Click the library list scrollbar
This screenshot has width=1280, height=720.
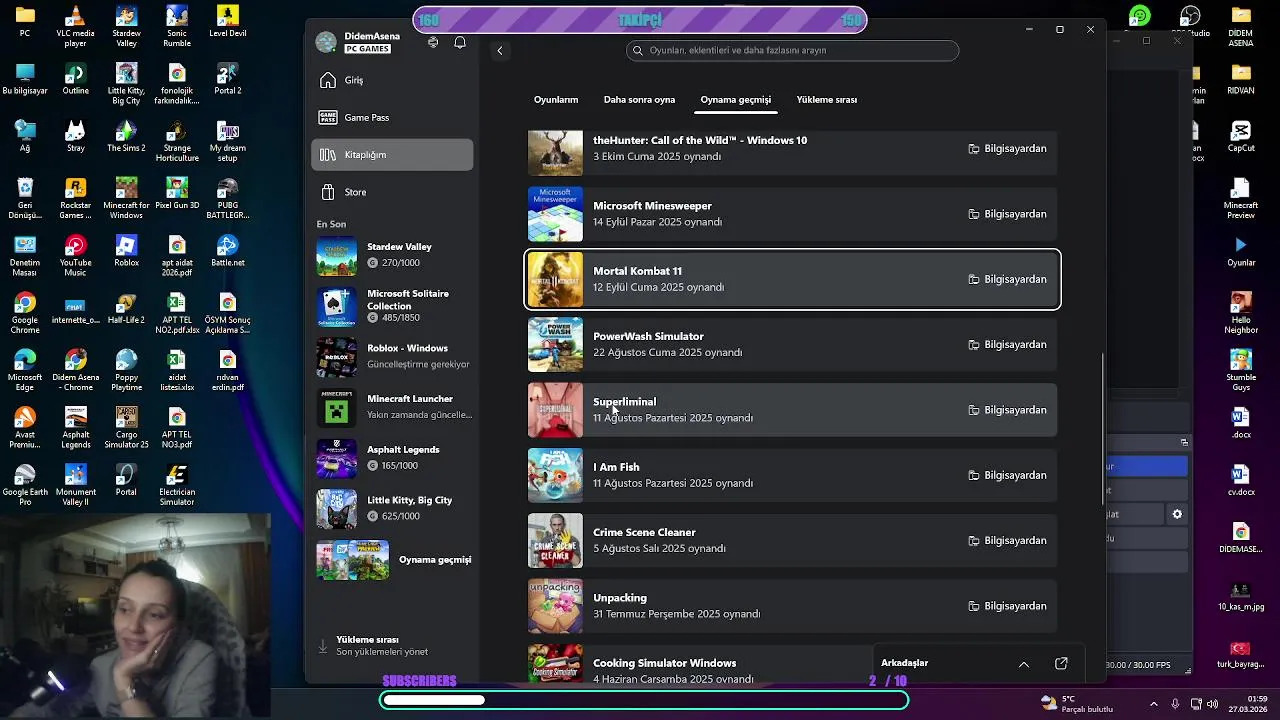(1104, 428)
